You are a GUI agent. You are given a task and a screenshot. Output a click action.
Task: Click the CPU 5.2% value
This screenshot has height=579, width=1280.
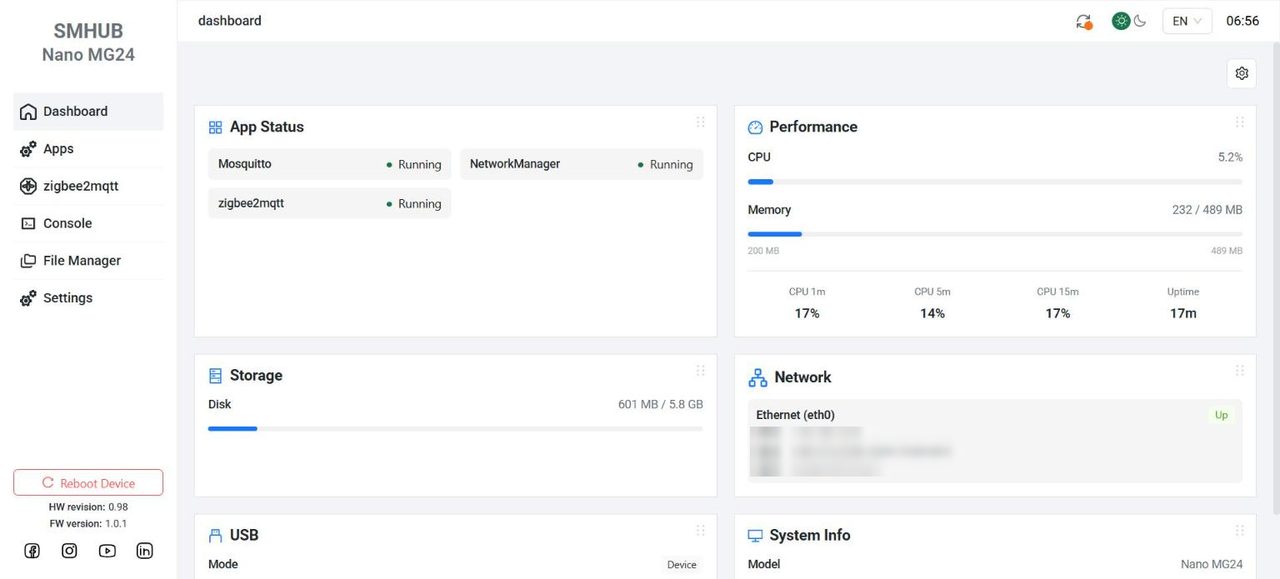1230,157
